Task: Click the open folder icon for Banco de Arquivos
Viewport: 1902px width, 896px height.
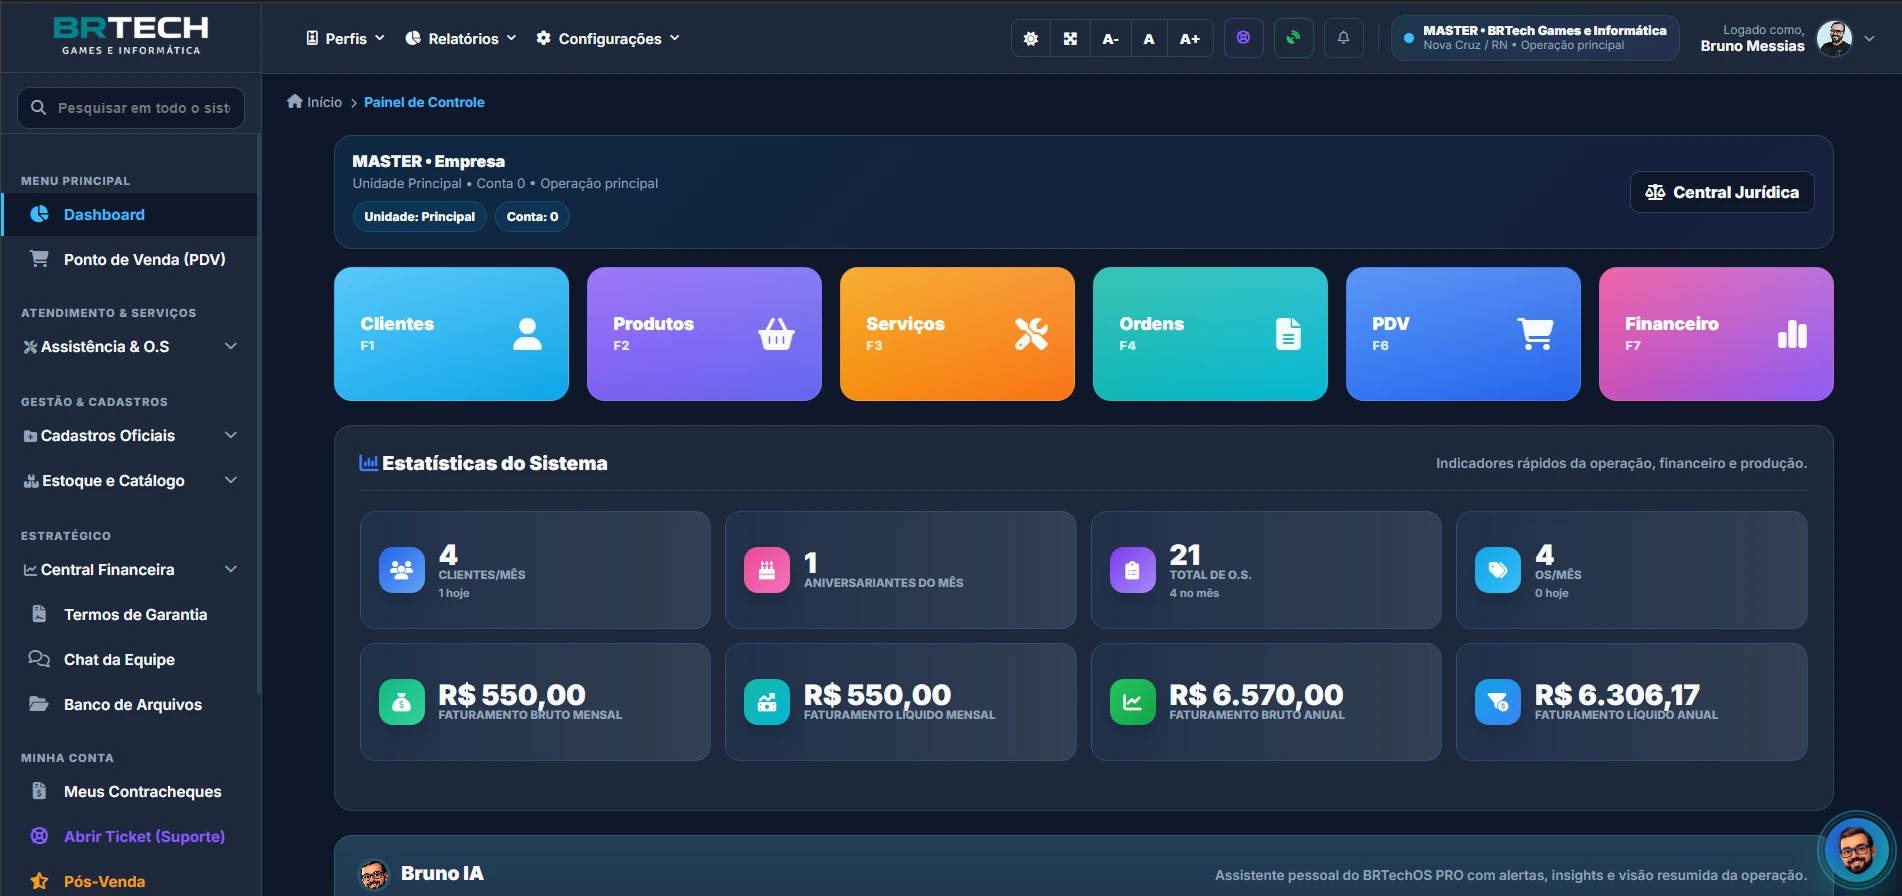Action: (x=39, y=703)
